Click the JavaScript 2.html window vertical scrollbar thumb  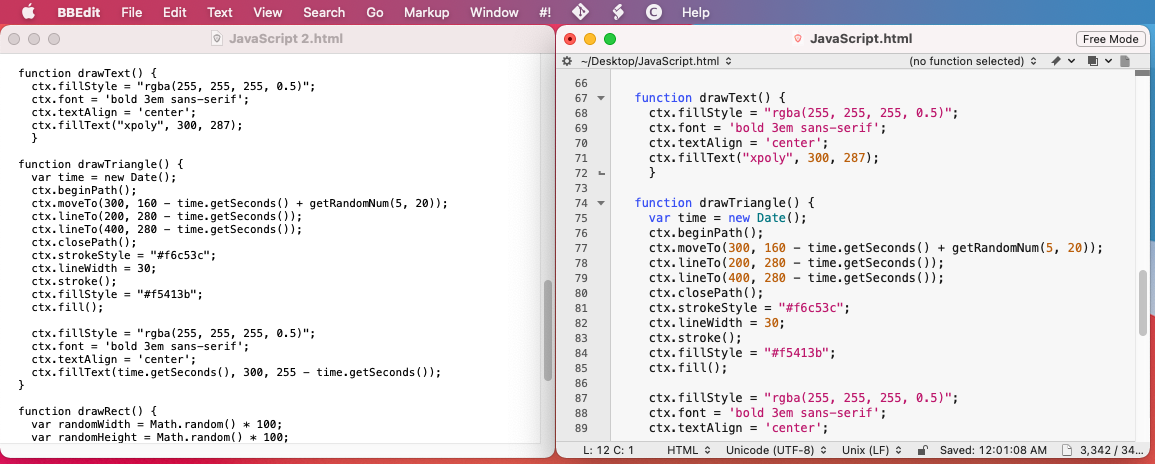click(548, 330)
